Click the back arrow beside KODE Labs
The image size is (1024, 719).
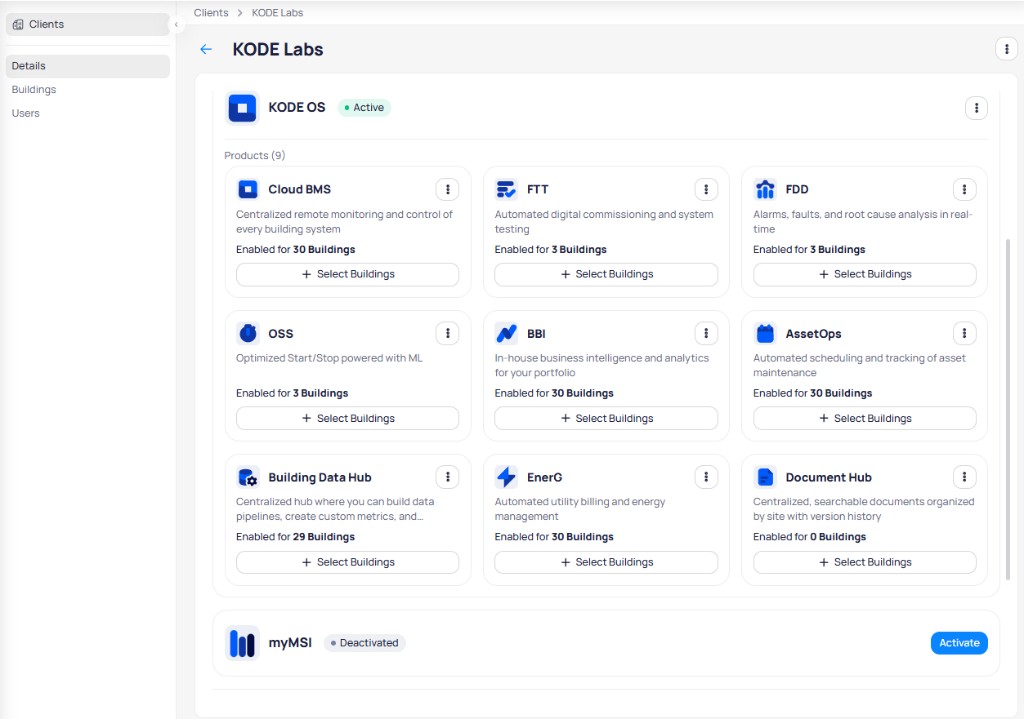(x=206, y=50)
